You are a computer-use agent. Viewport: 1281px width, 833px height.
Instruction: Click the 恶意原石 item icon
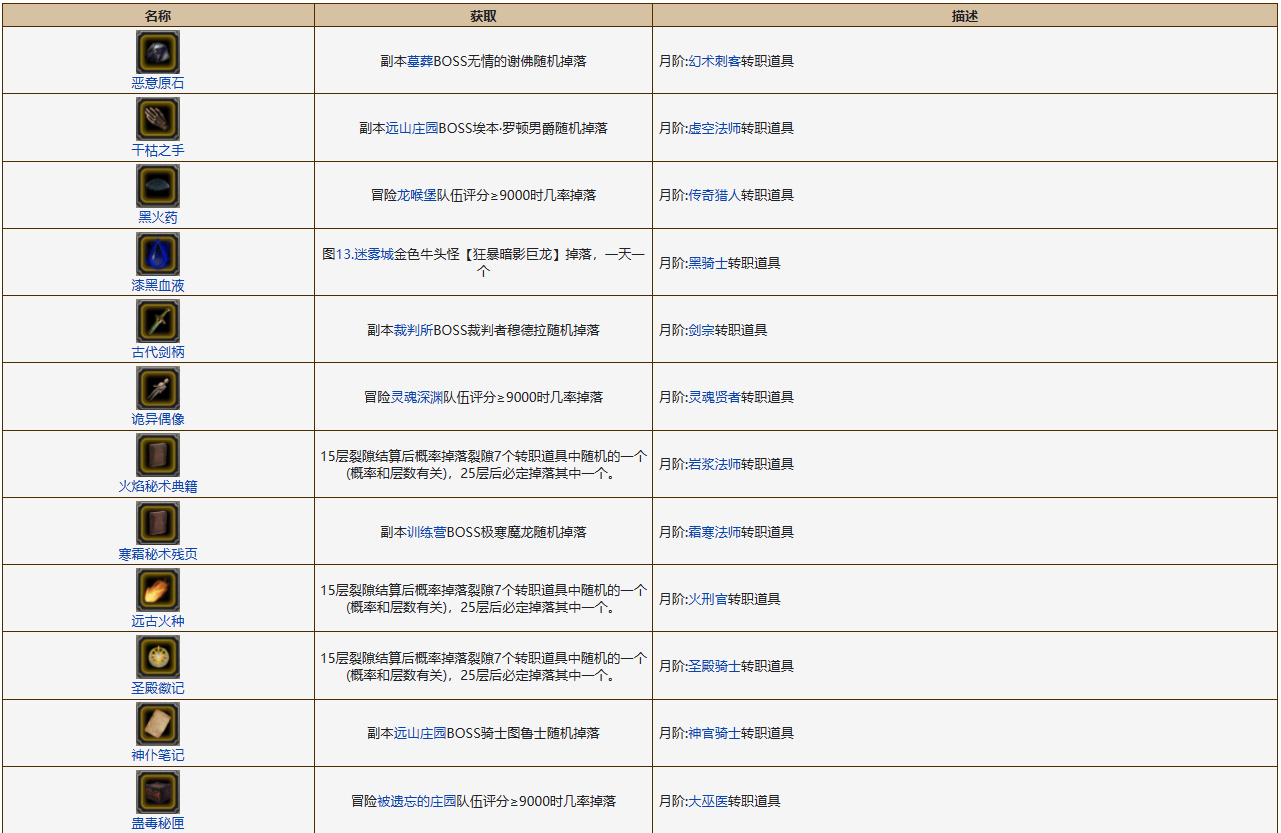[x=158, y=52]
